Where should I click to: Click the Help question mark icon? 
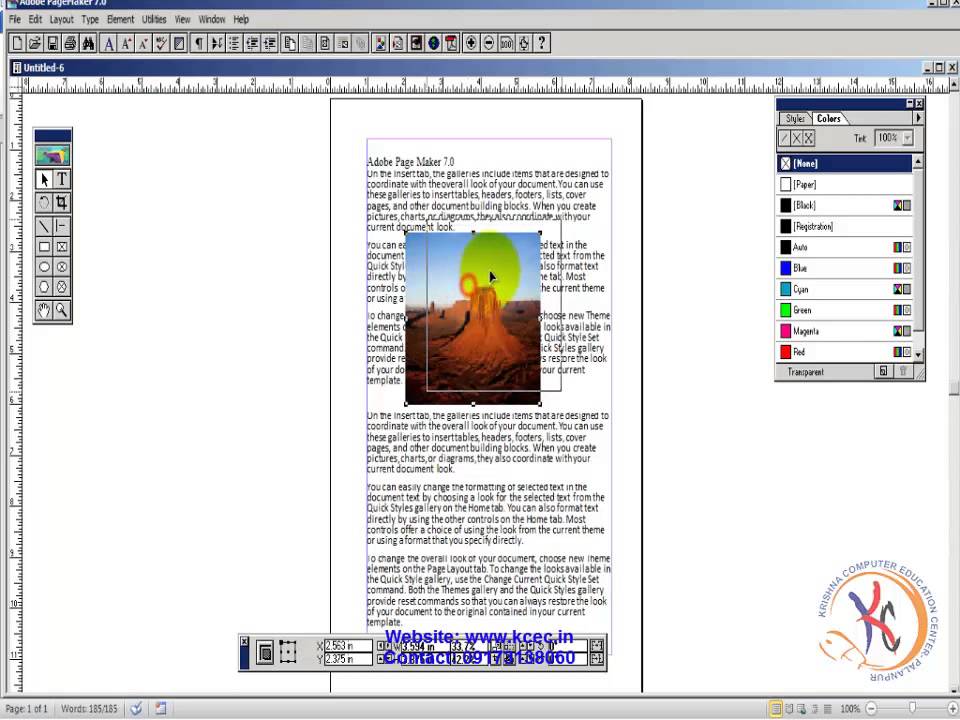[x=542, y=43]
